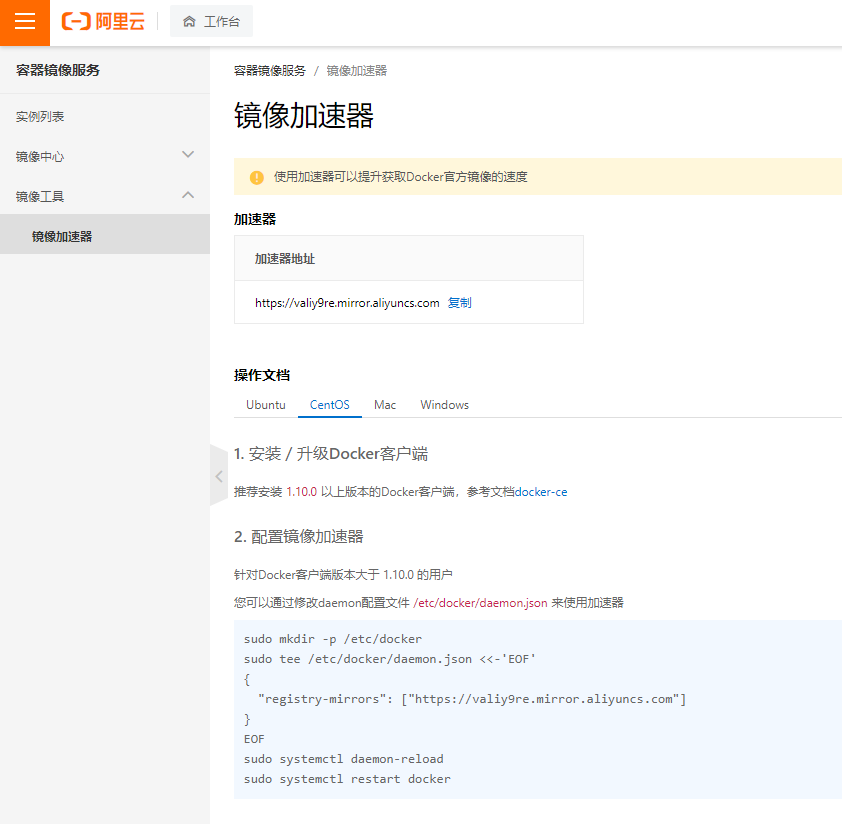Click the accelerator URL valiy9re.mirror.aliyuncs.com

(347, 303)
